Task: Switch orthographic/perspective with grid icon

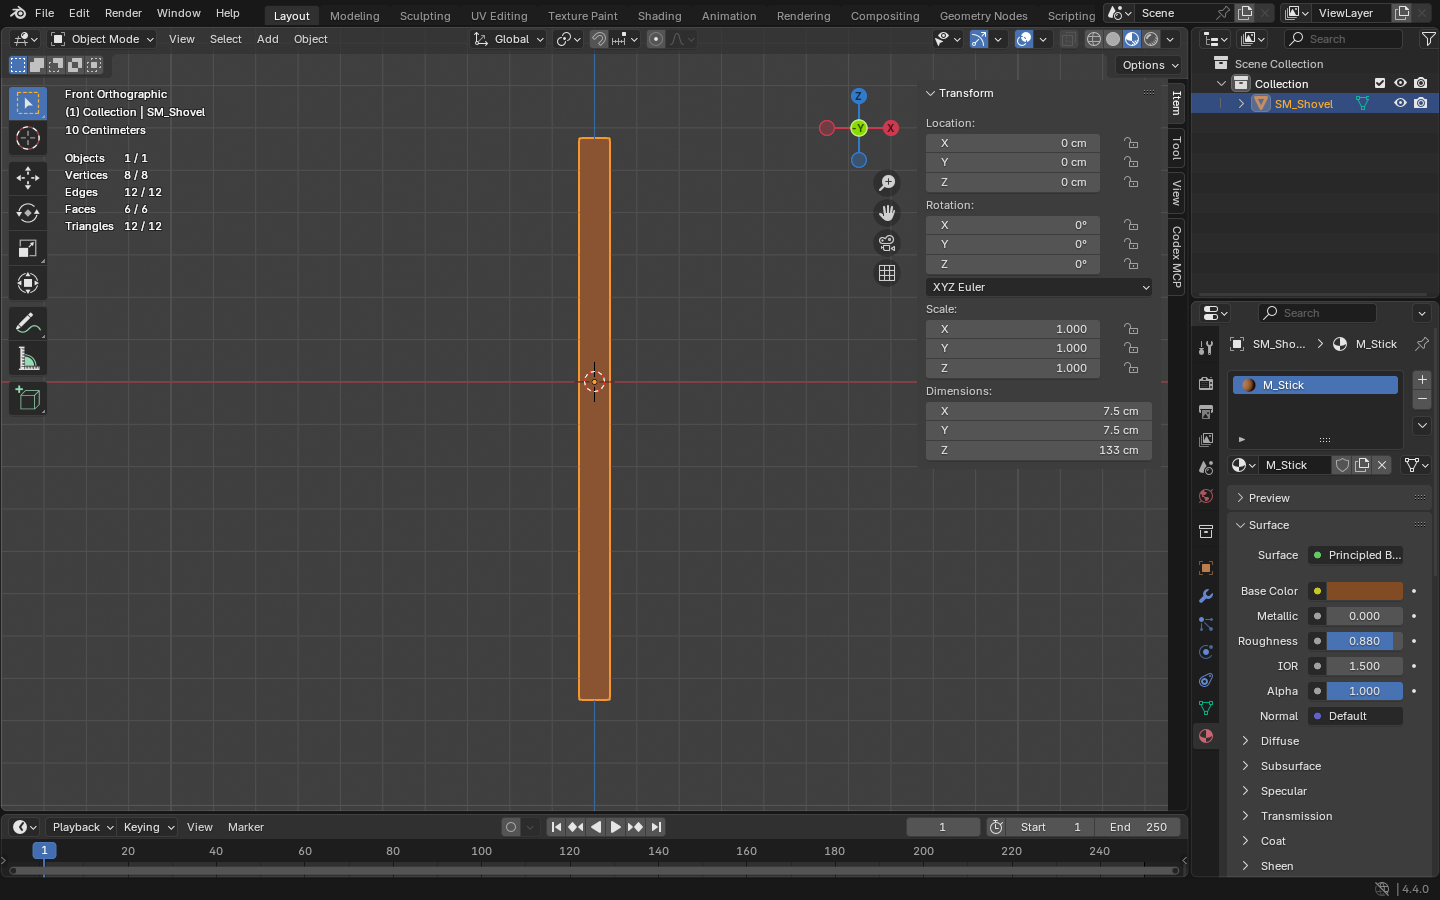Action: pyautogui.click(x=887, y=273)
